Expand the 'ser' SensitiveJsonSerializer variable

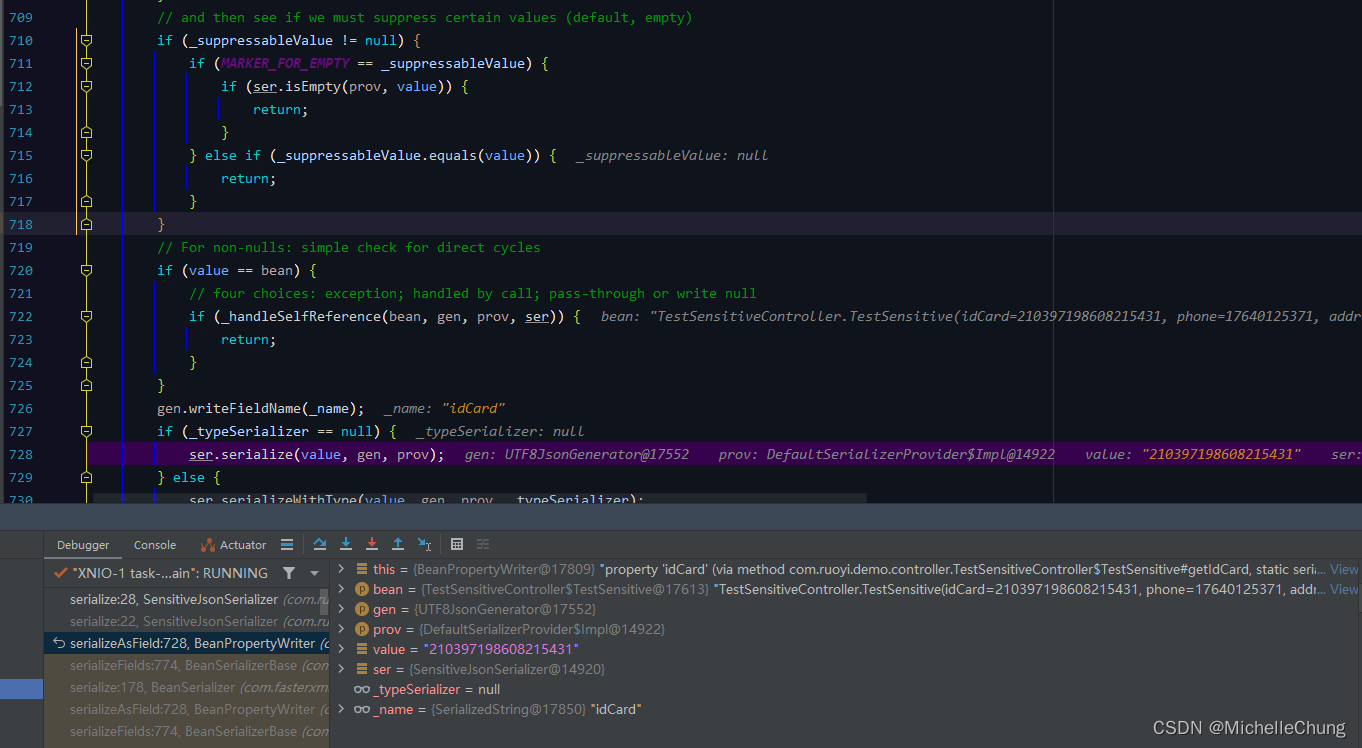click(x=341, y=669)
